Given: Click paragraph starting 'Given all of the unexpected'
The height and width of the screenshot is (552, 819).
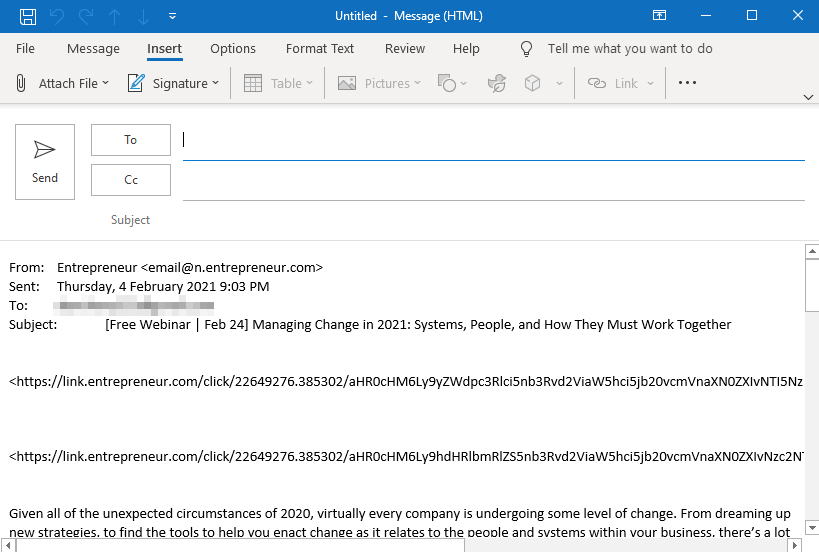Looking at the screenshot, I should coord(400,523).
